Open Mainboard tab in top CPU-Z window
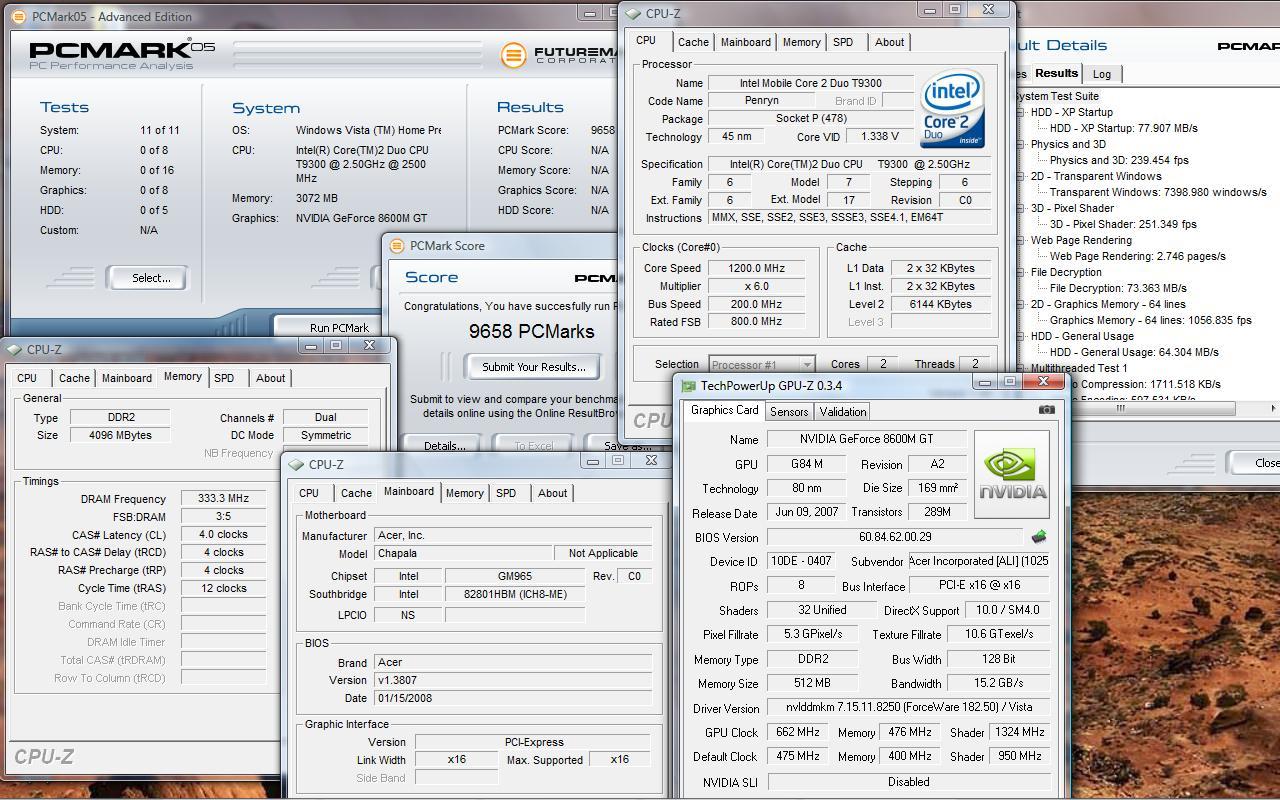This screenshot has width=1280, height=800. click(x=746, y=42)
